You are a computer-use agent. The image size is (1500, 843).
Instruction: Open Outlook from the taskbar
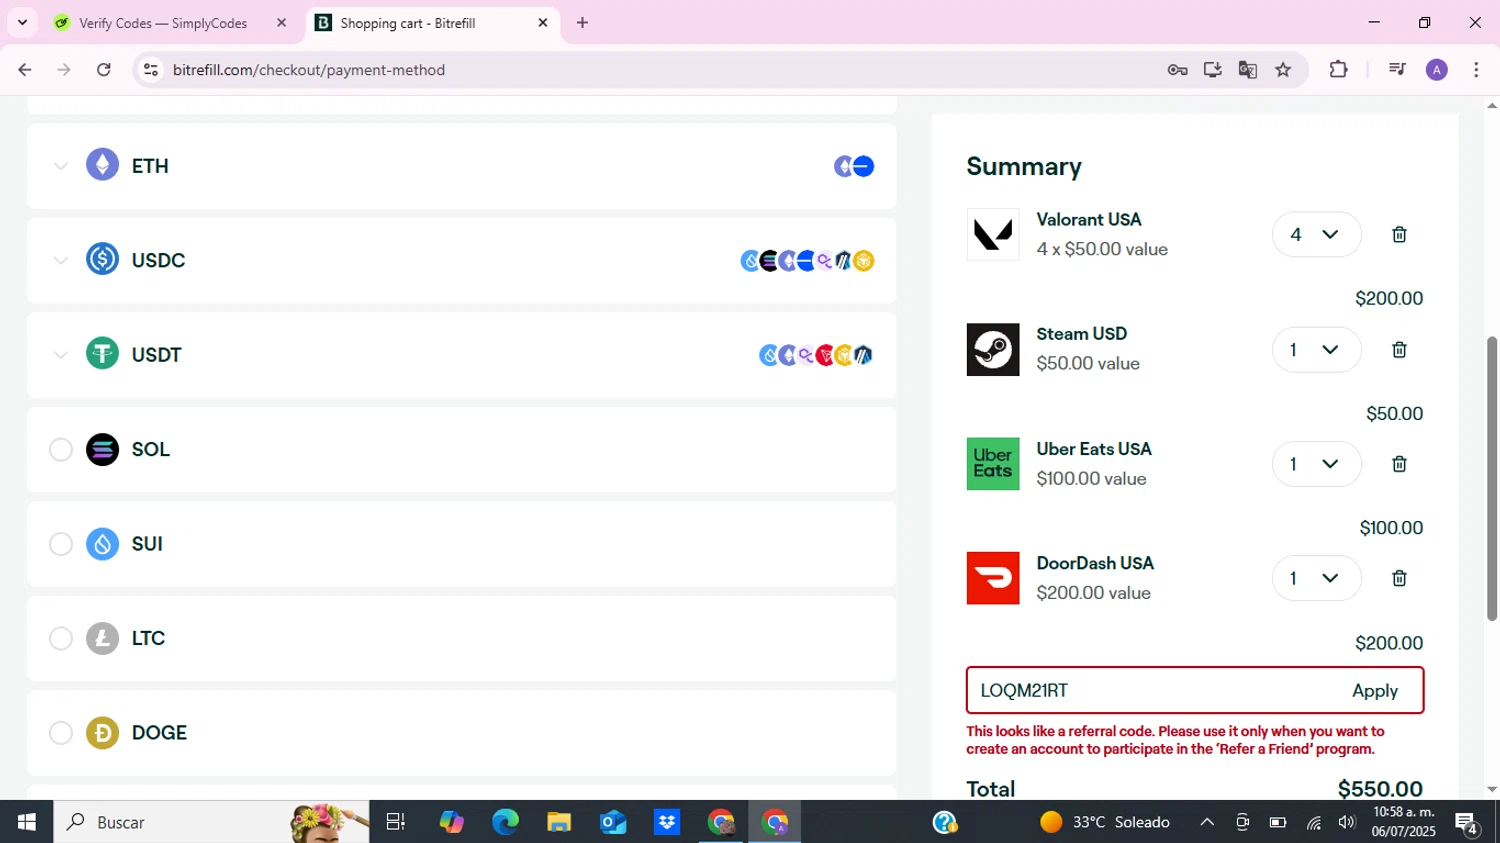point(613,822)
